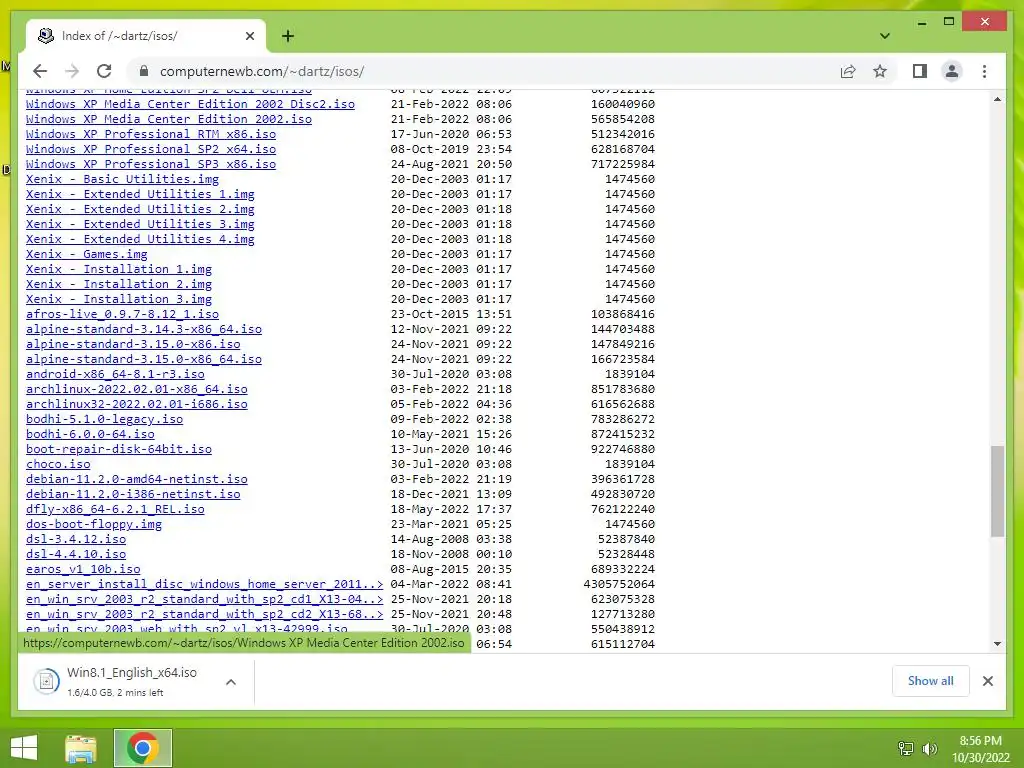Click the Chrome taskbar icon
The width and height of the screenshot is (1024, 768).
142,748
